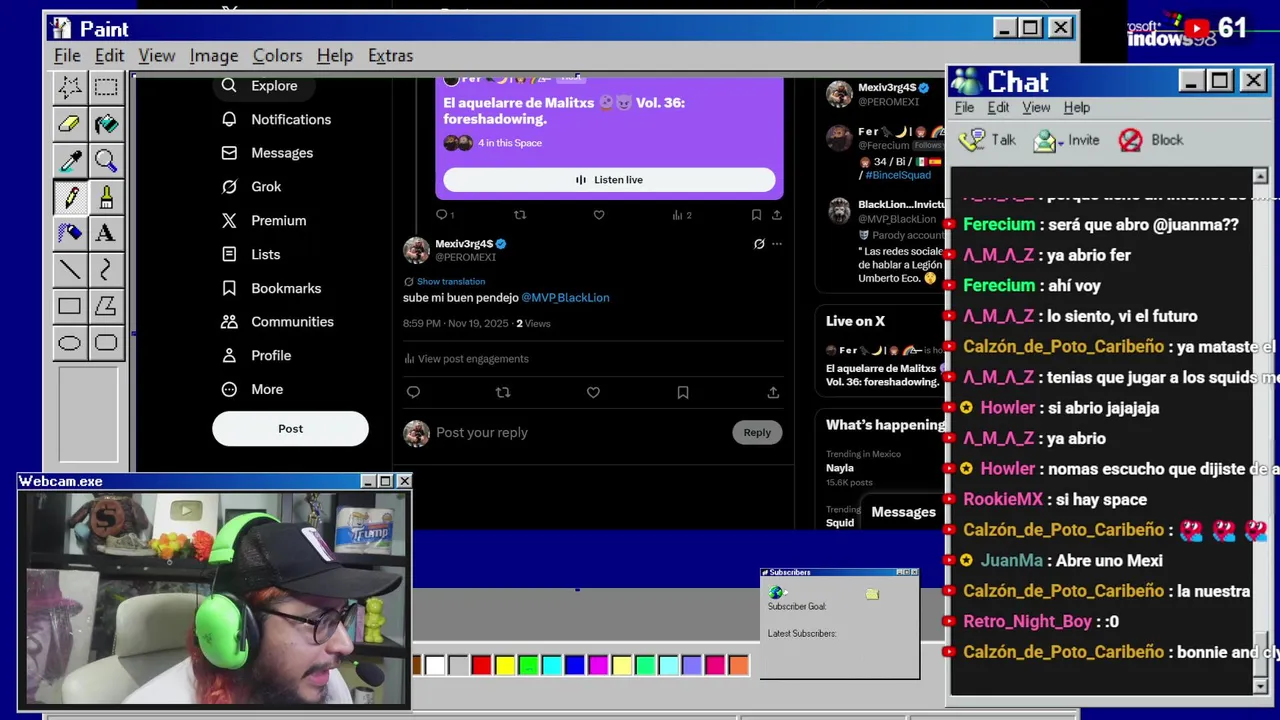Open the Image menu in Paint
The width and height of the screenshot is (1280, 720).
(x=214, y=56)
